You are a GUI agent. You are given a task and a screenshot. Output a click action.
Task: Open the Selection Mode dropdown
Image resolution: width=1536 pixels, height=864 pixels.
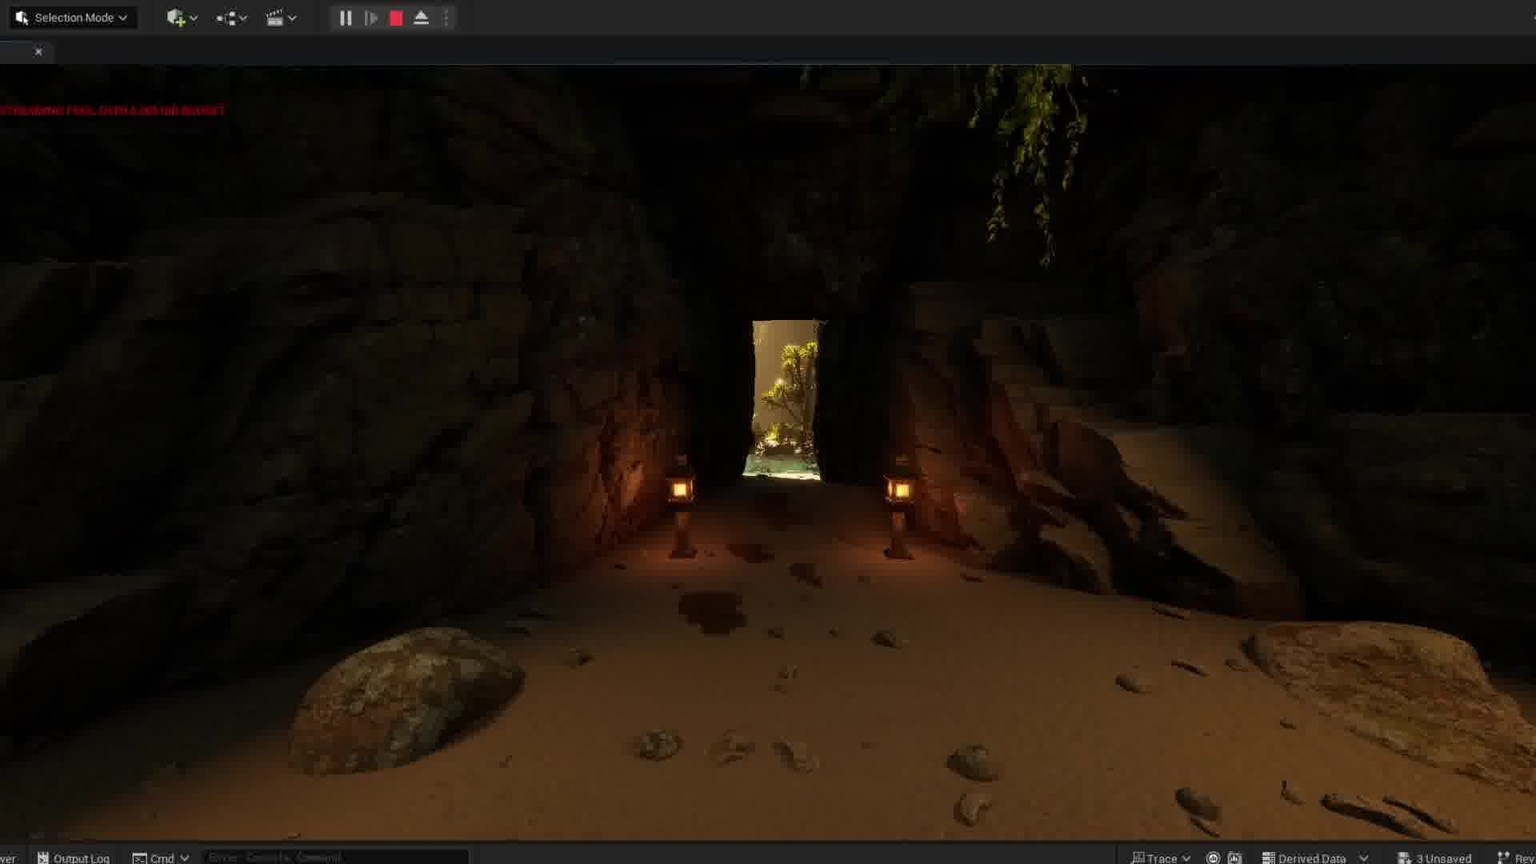[72, 18]
